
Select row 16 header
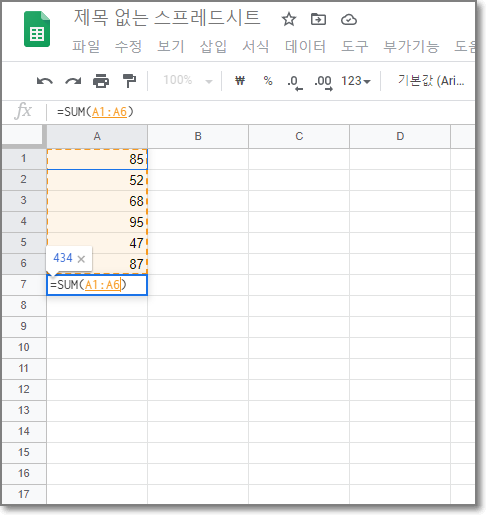coord(23,474)
